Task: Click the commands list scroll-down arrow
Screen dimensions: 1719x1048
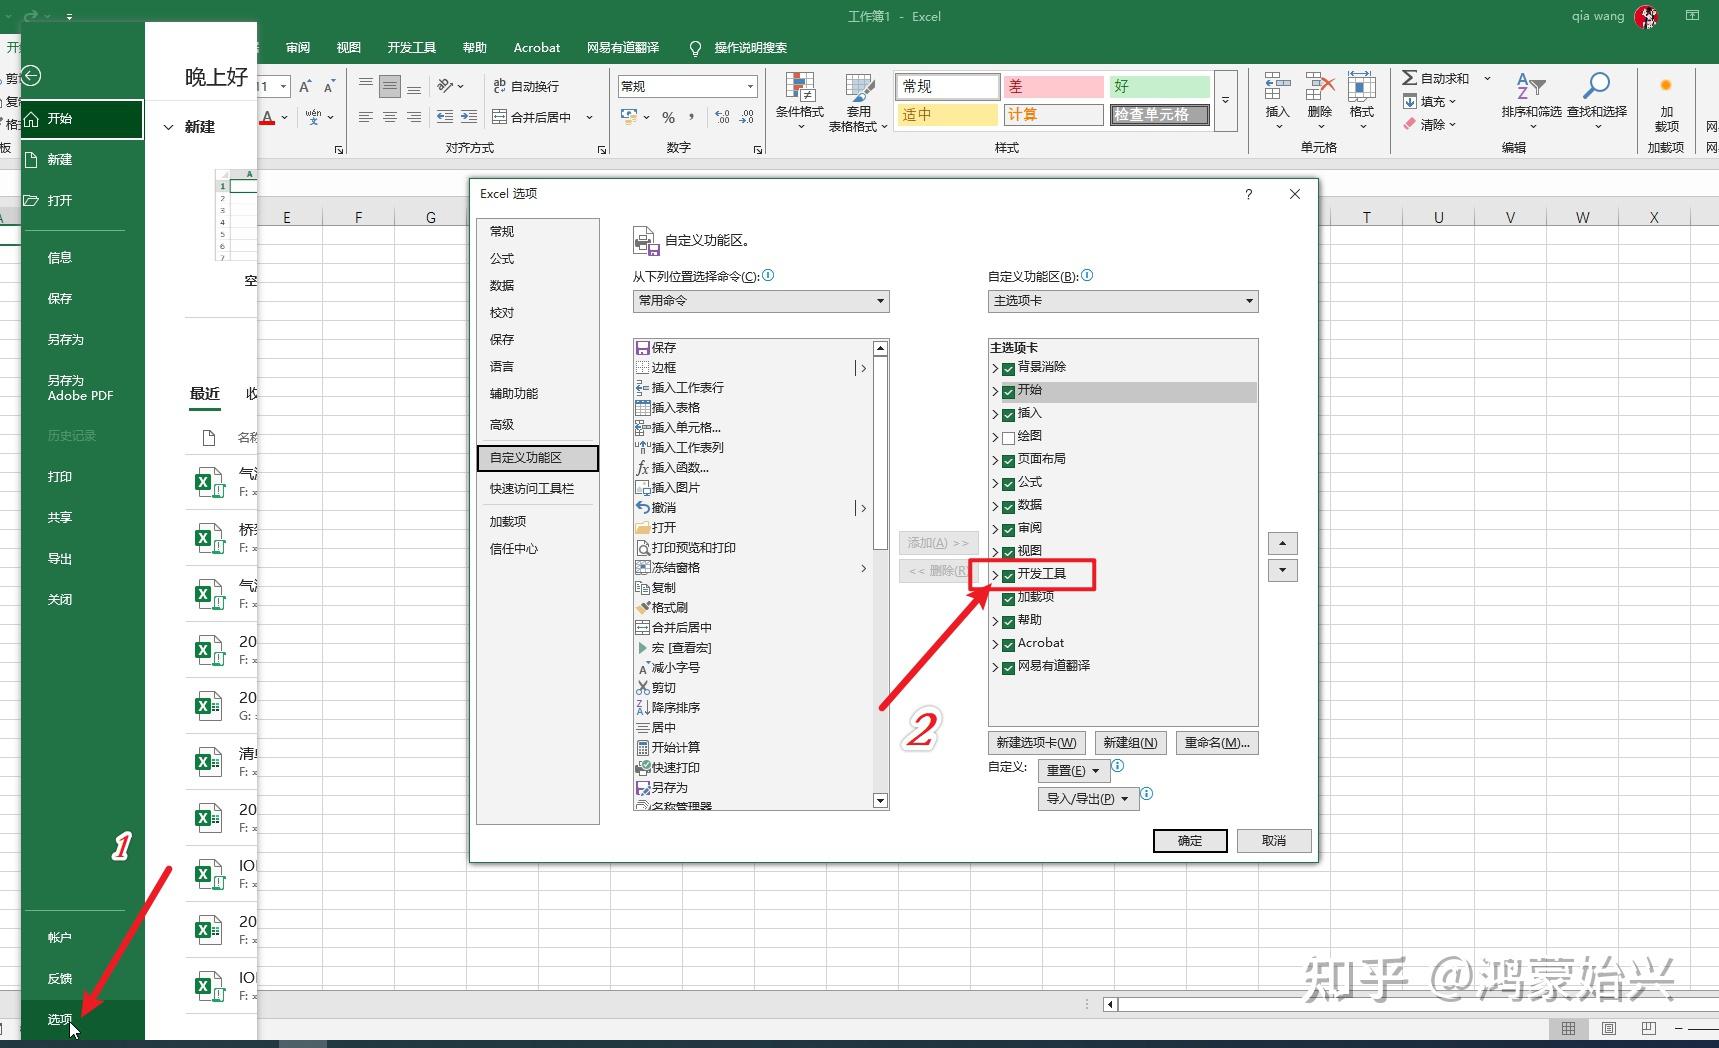Action: [880, 801]
